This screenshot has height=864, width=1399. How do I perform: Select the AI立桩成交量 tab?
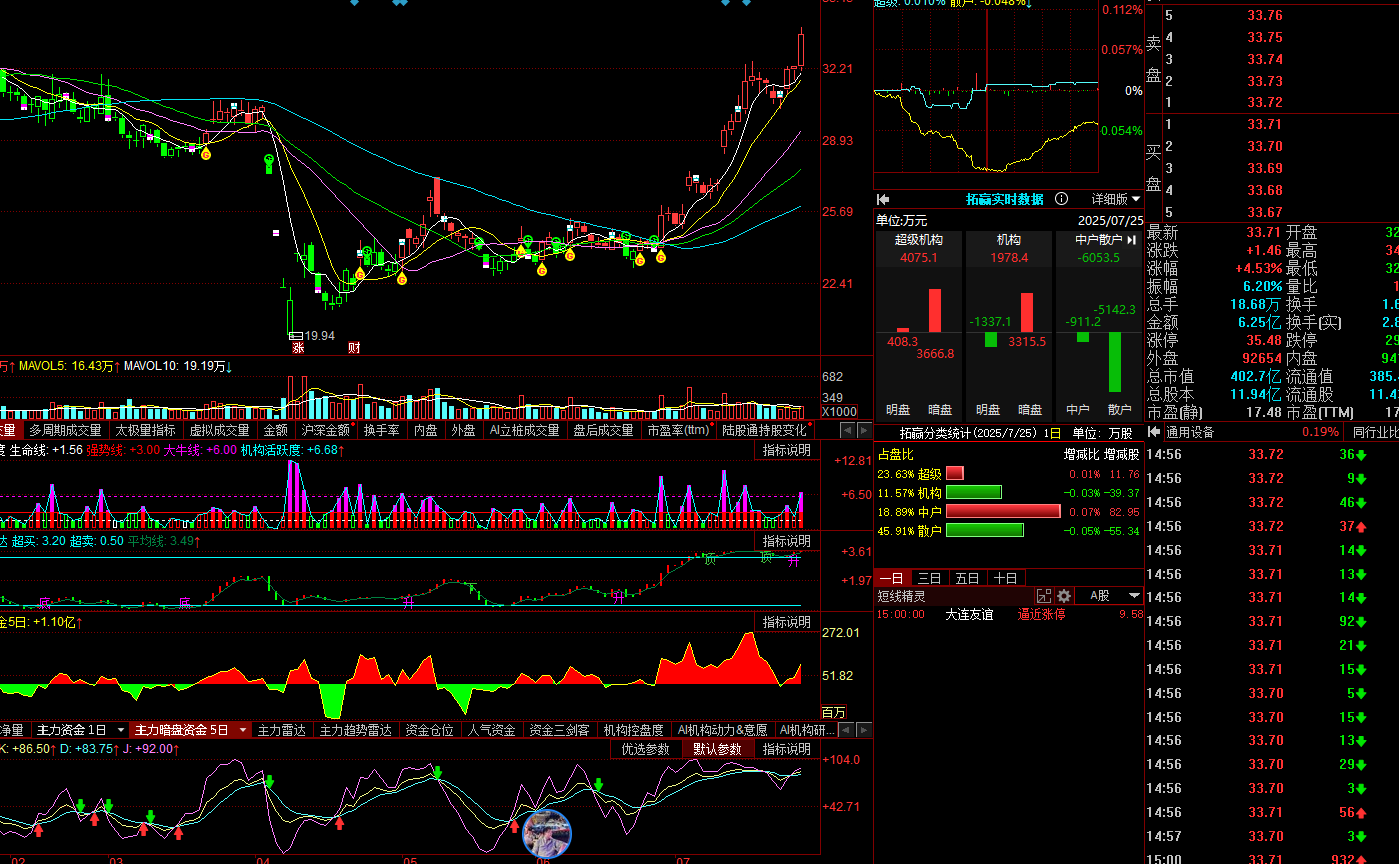tap(524, 430)
